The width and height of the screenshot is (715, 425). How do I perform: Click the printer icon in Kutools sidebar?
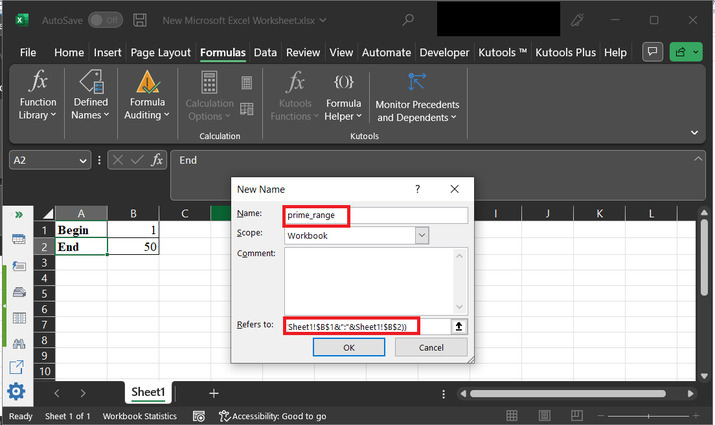[19, 292]
